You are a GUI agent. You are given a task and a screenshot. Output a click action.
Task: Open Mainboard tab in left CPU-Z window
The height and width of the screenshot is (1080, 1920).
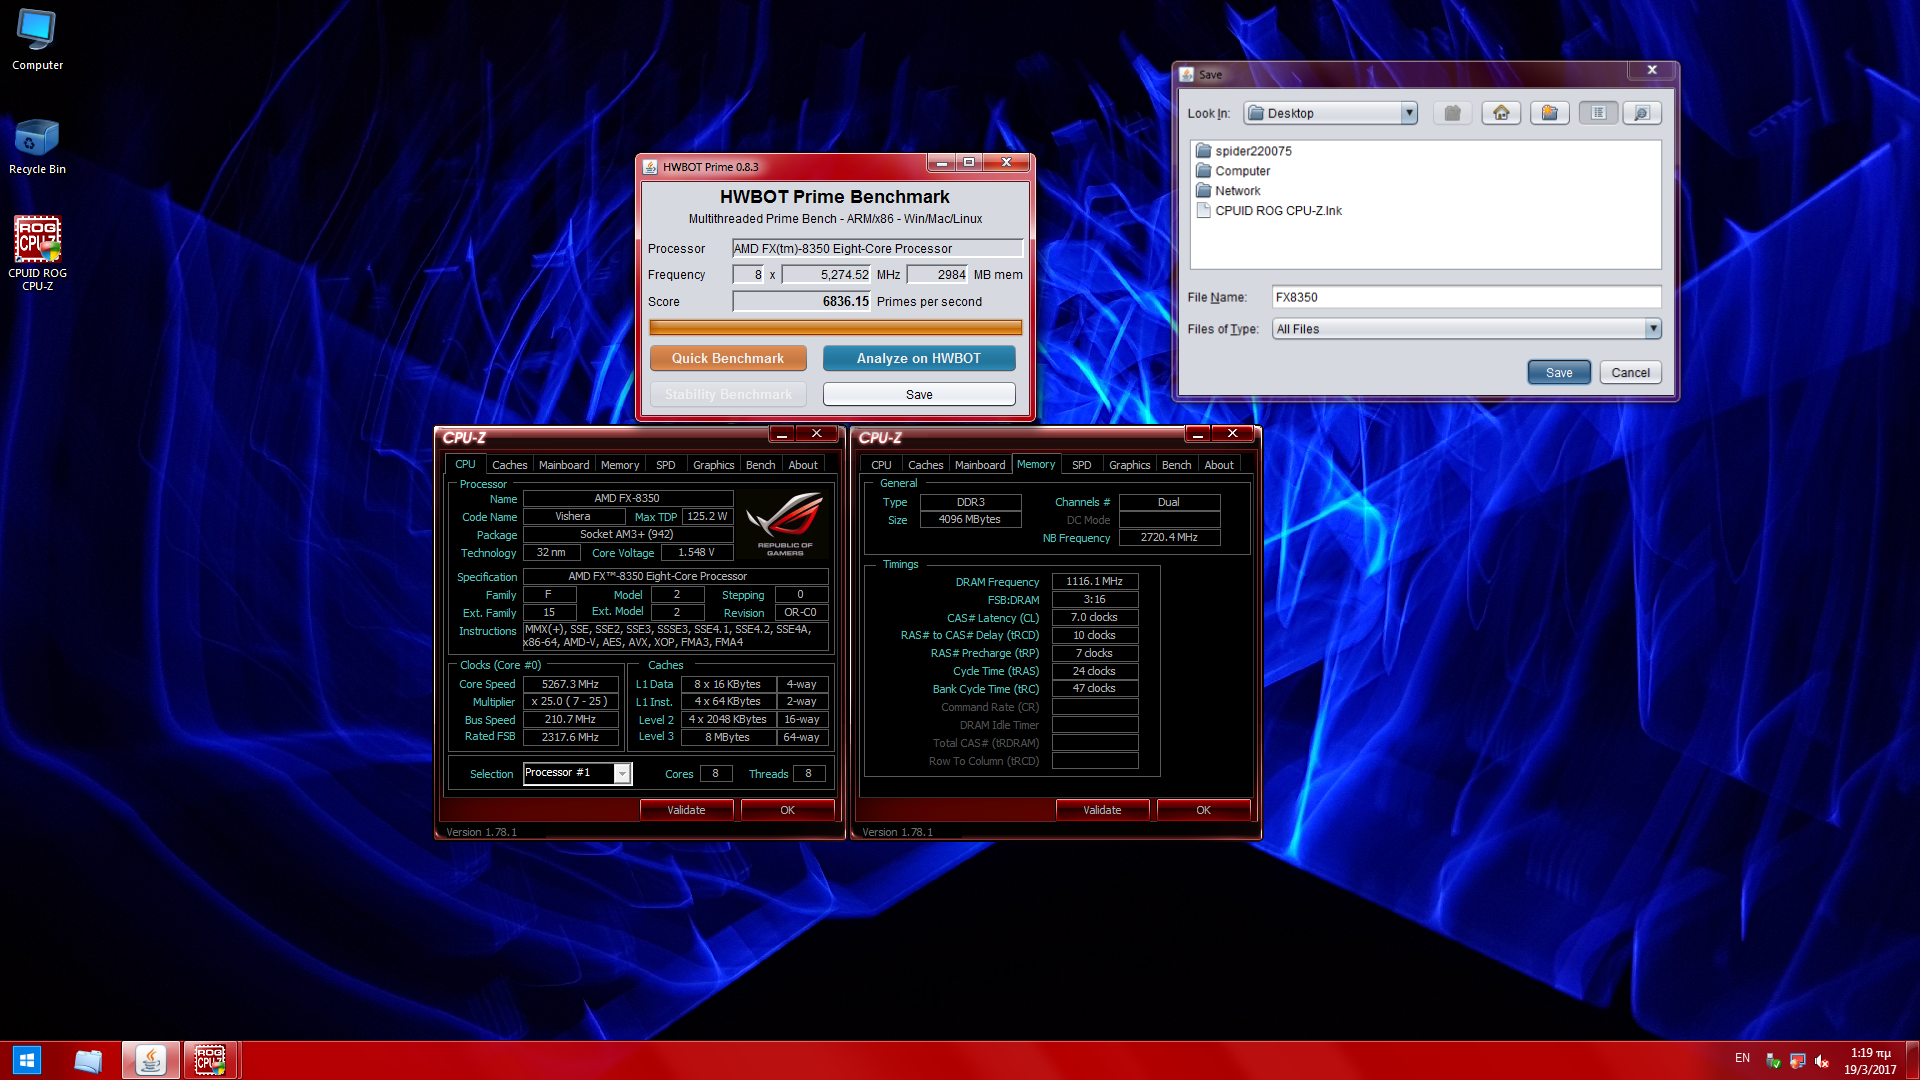[x=564, y=465]
